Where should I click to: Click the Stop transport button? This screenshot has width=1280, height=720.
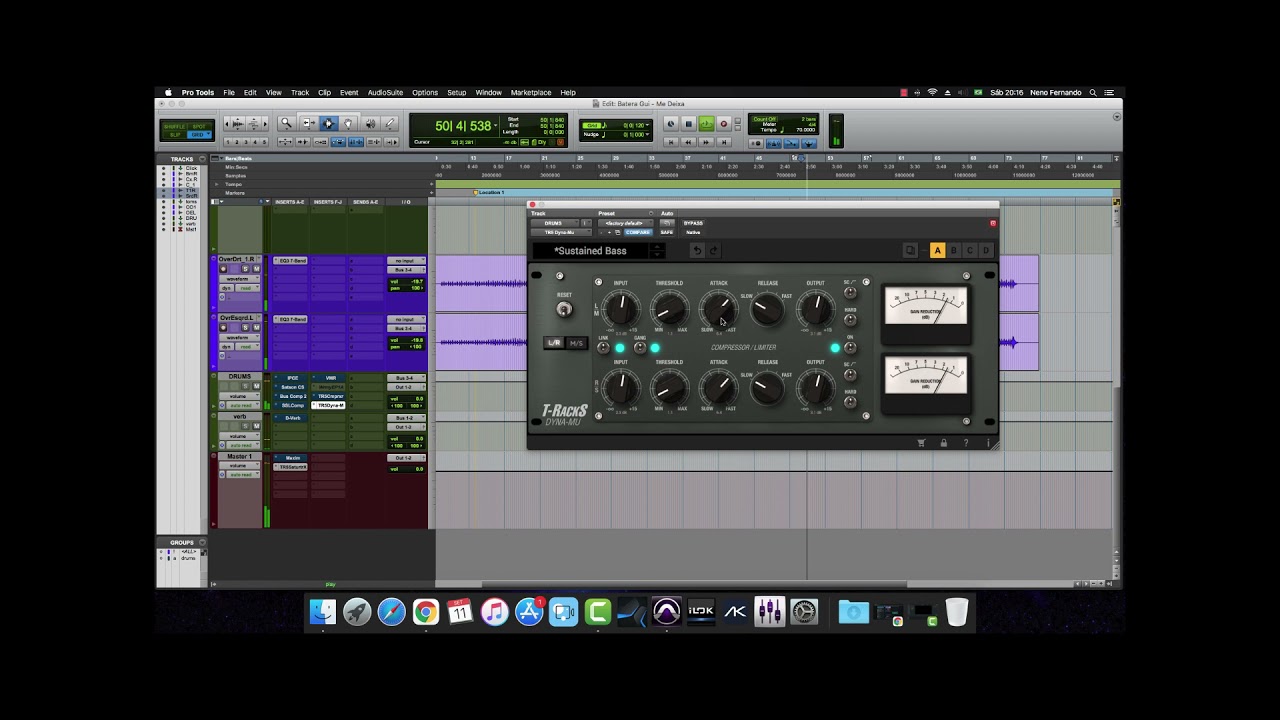(688, 124)
